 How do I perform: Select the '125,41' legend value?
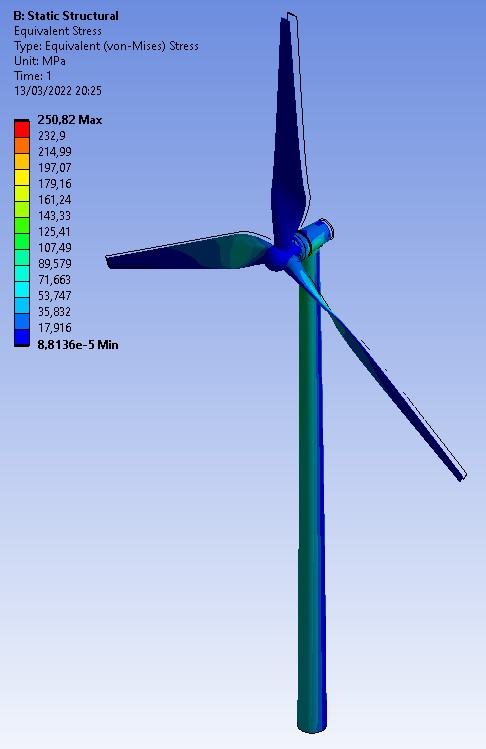click(54, 232)
